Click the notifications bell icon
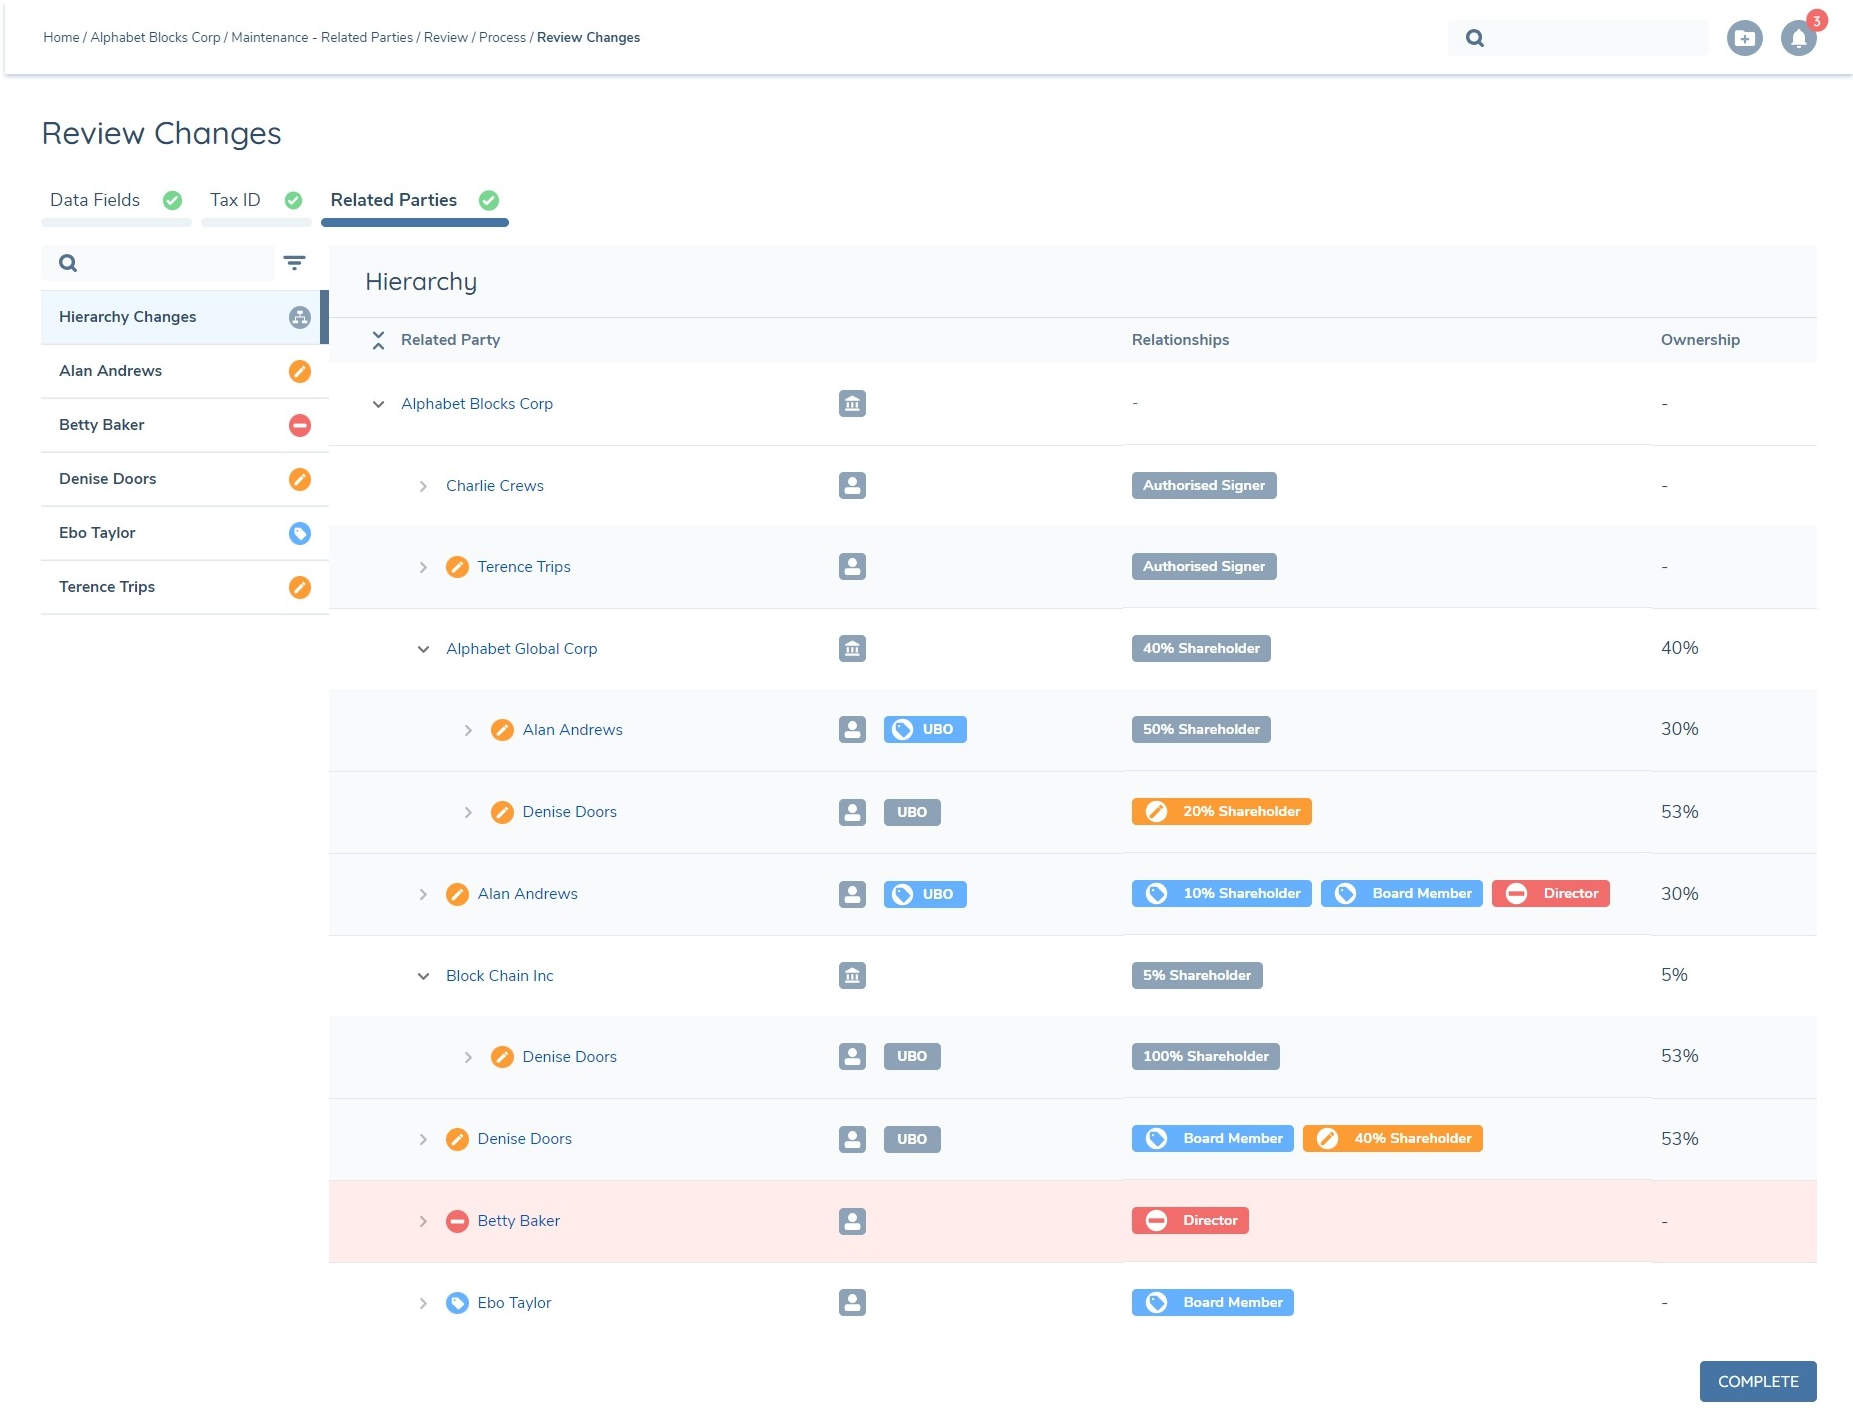The height and width of the screenshot is (1426, 1853). (x=1797, y=38)
